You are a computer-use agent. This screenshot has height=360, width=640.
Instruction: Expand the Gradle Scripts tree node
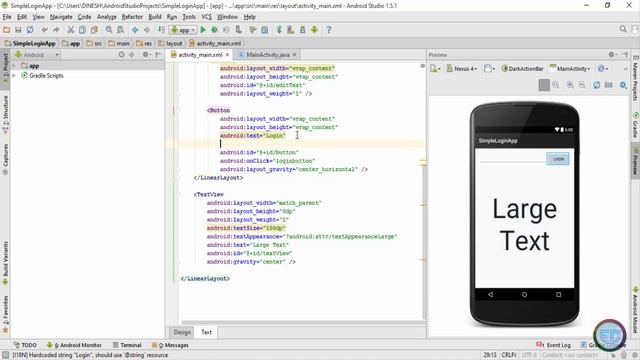[x=14, y=76]
